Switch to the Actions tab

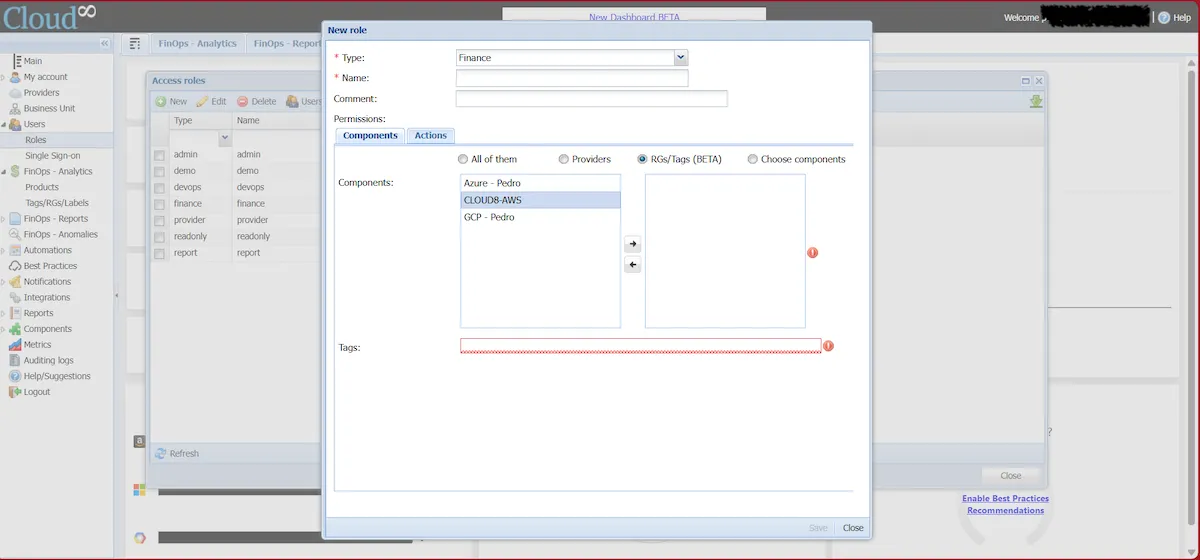(430, 136)
